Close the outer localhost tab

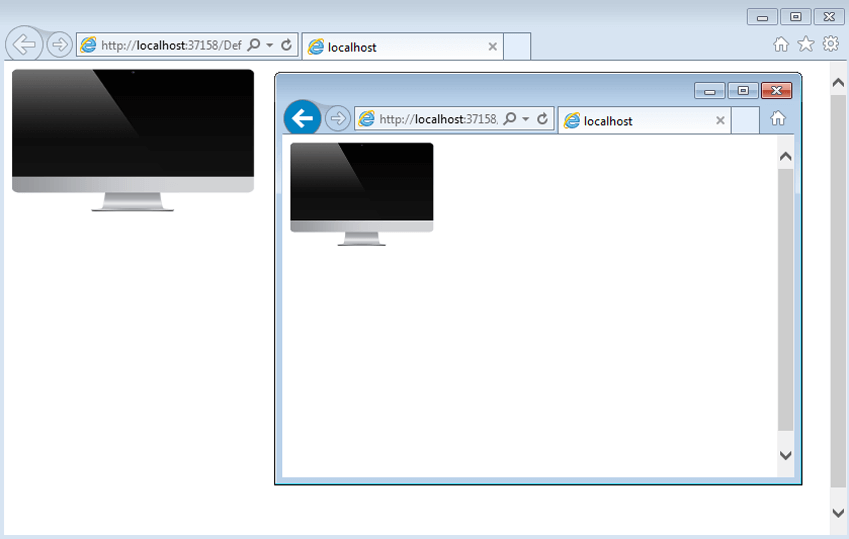492,47
